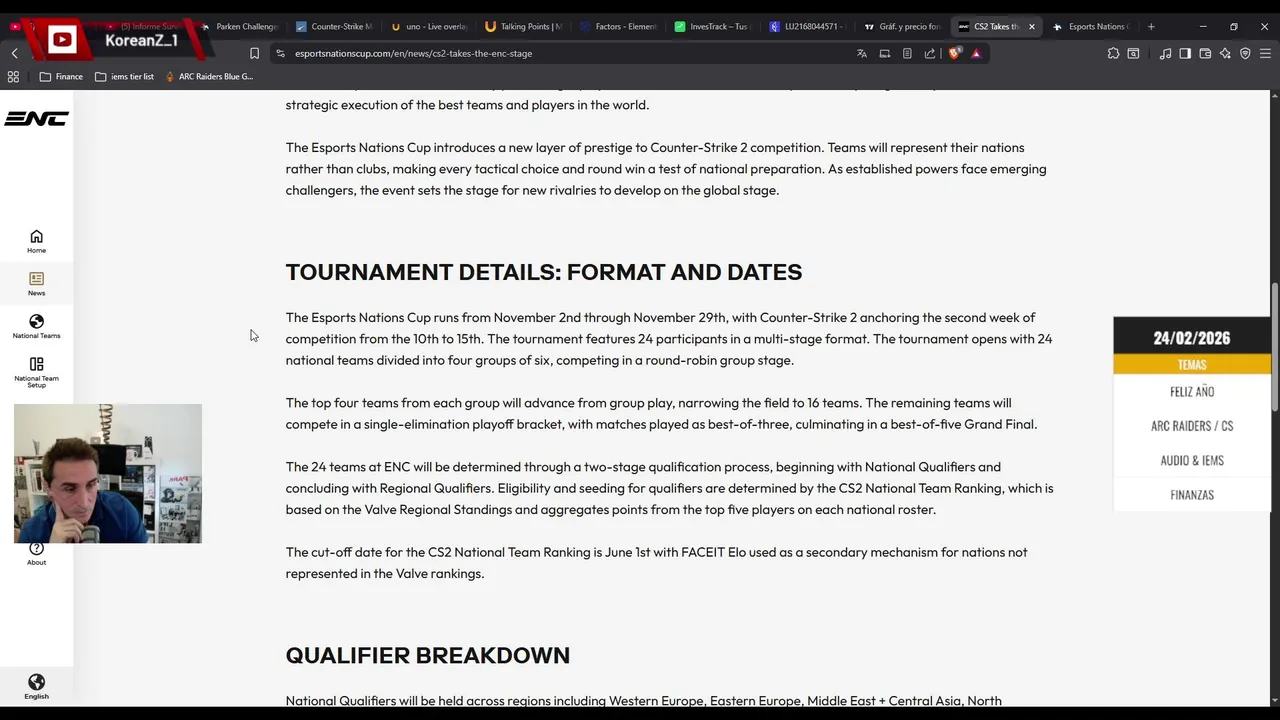Click the ENC logo in the sidebar

(x=36, y=119)
